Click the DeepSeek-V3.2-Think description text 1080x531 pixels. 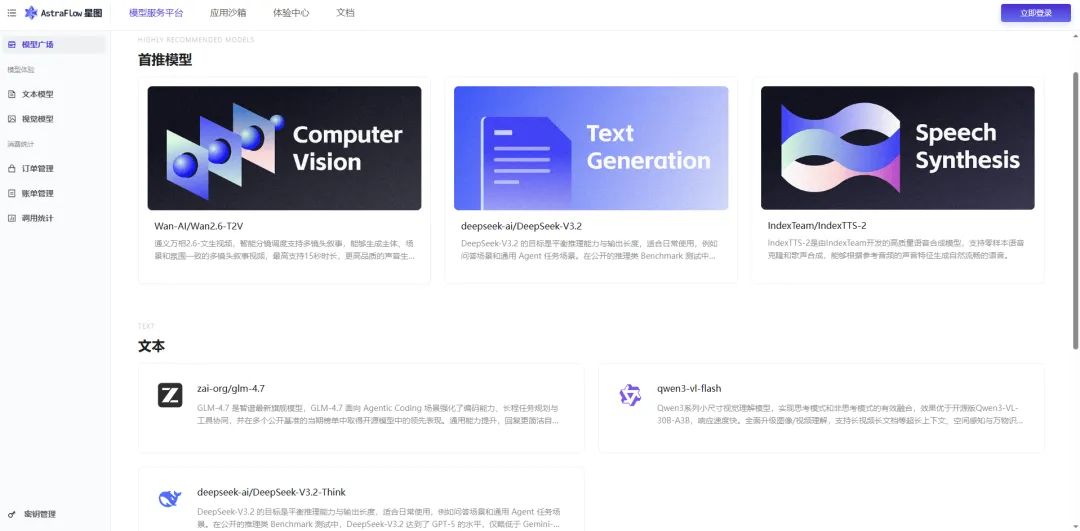(x=378, y=518)
